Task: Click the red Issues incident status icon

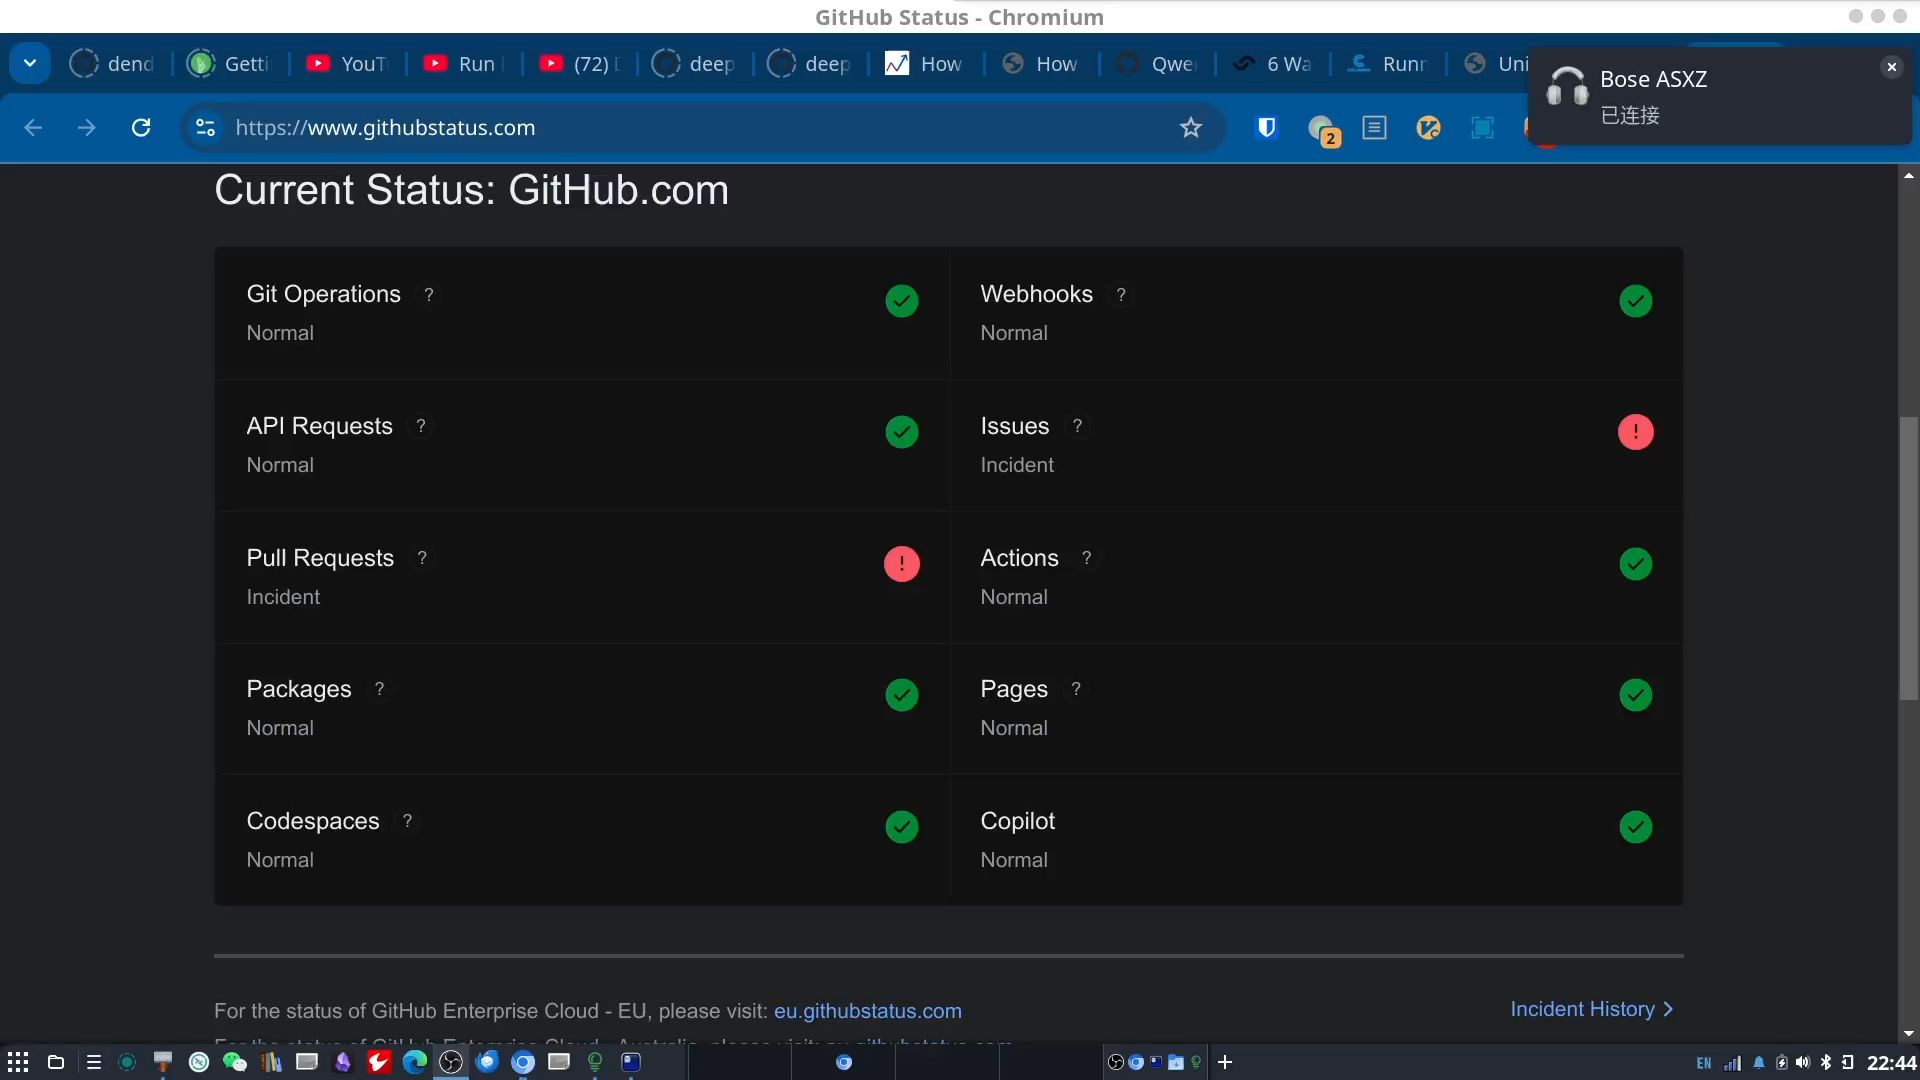Action: coord(1635,432)
